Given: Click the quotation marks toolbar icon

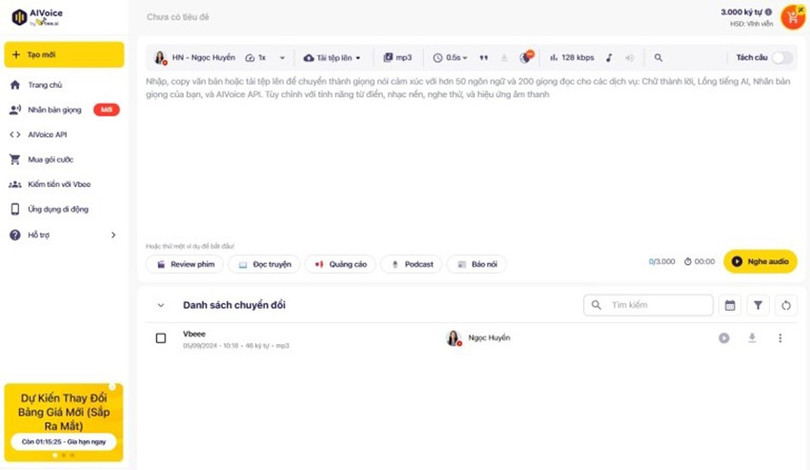Looking at the screenshot, I should click(484, 58).
